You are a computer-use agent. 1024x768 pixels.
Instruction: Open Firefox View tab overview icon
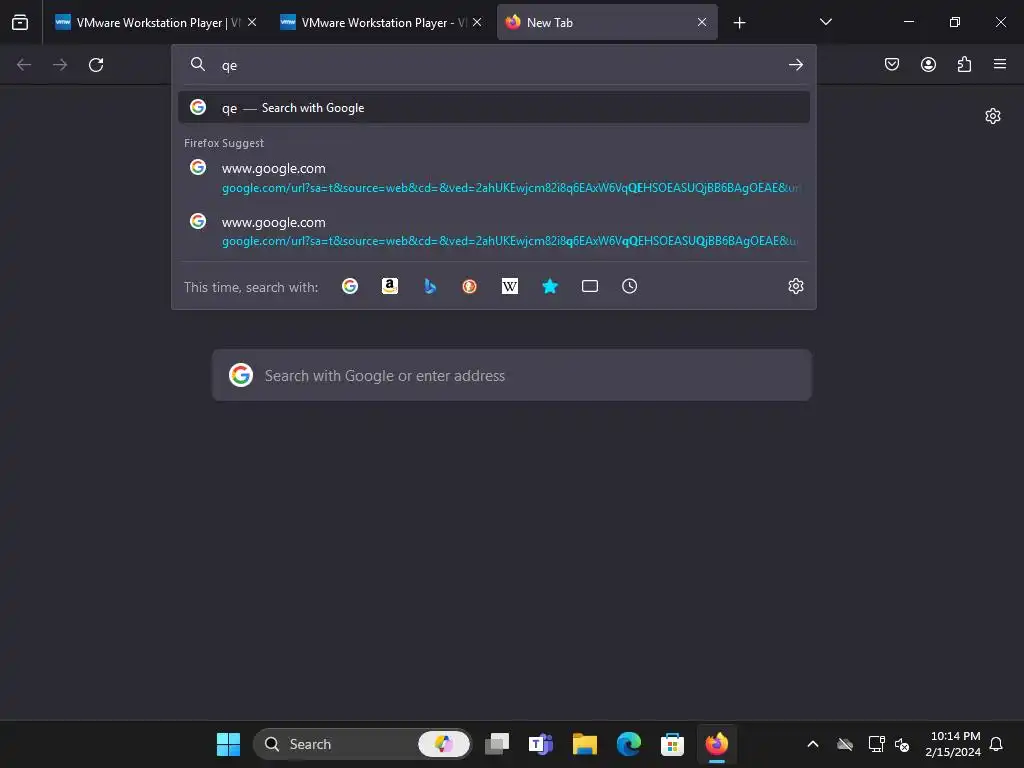[x=20, y=22]
